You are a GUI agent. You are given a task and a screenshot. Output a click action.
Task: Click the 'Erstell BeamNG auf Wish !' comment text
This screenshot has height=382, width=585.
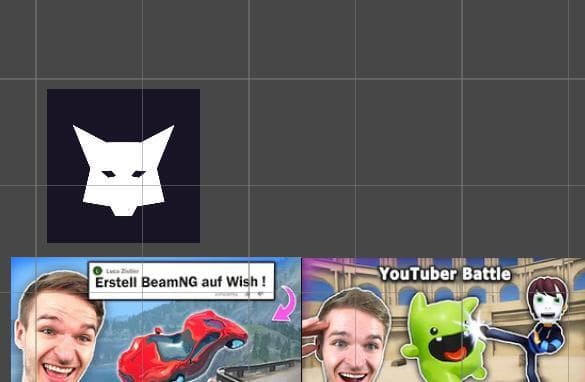tap(181, 282)
